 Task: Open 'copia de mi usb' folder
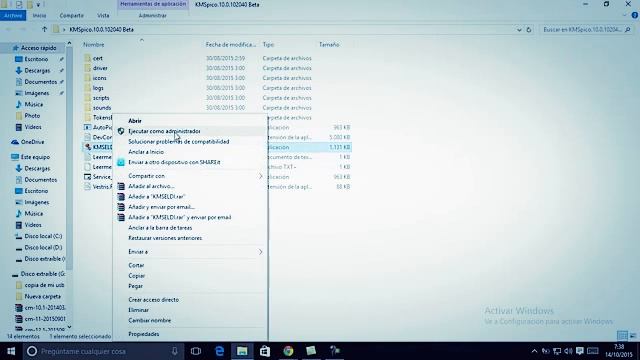[x=44, y=285]
